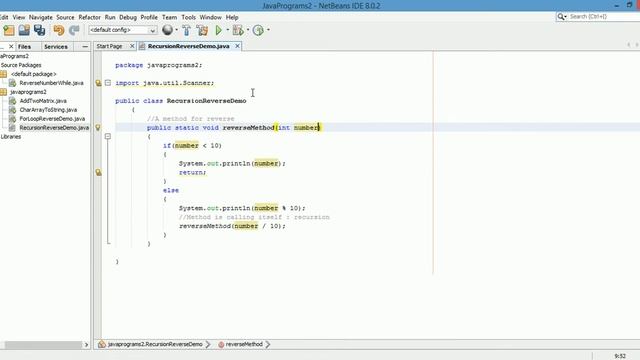Click the Open Project toolbar icon
The height and width of the screenshot is (360, 640).
24,30
